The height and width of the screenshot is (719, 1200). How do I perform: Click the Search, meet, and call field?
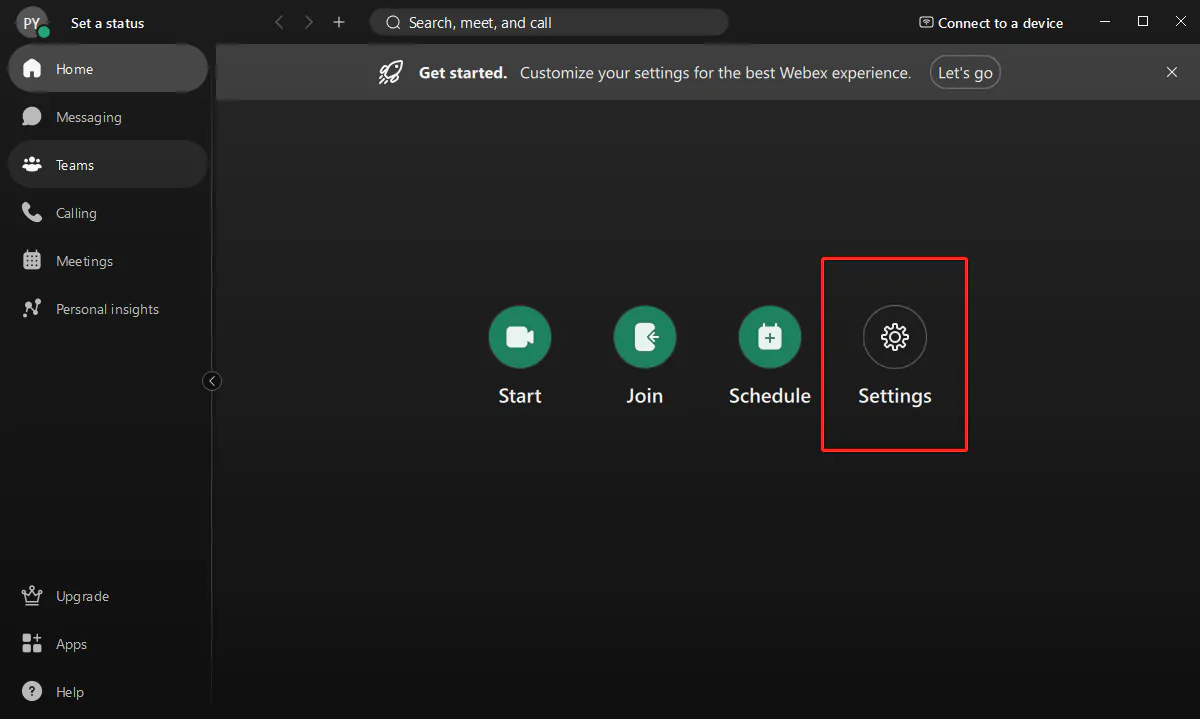548,22
